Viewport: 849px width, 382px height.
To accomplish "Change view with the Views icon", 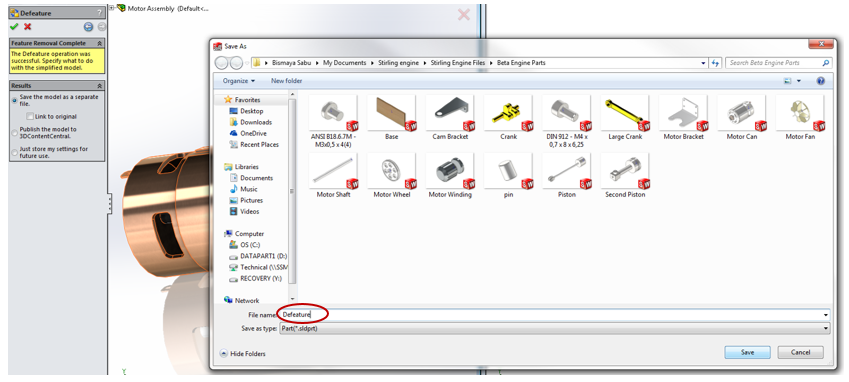I will 788,81.
